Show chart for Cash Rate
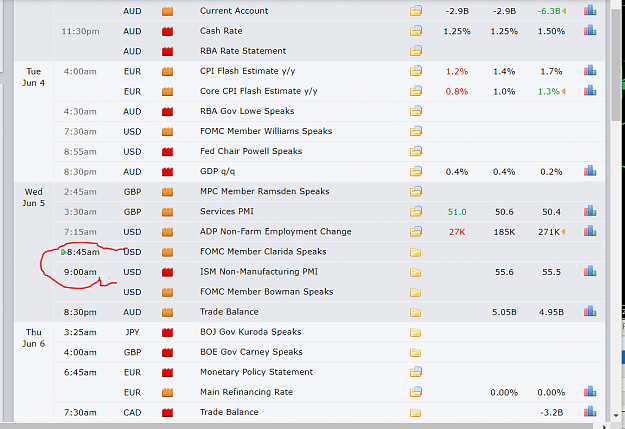This screenshot has height=429, width=625. [590, 30]
